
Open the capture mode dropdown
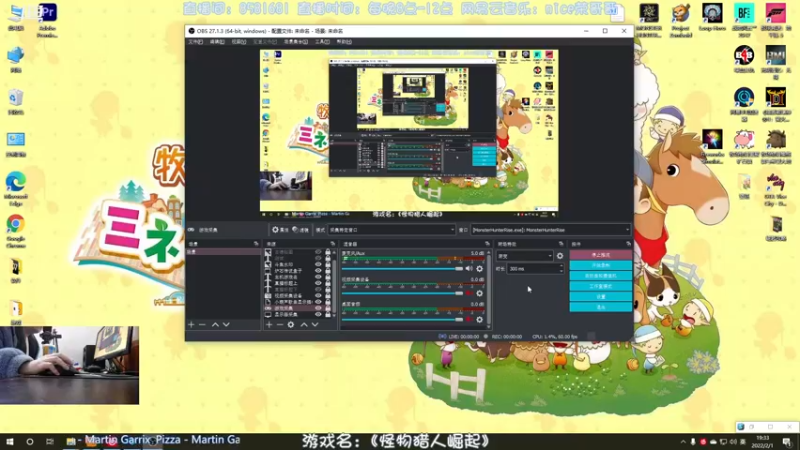coord(391,230)
